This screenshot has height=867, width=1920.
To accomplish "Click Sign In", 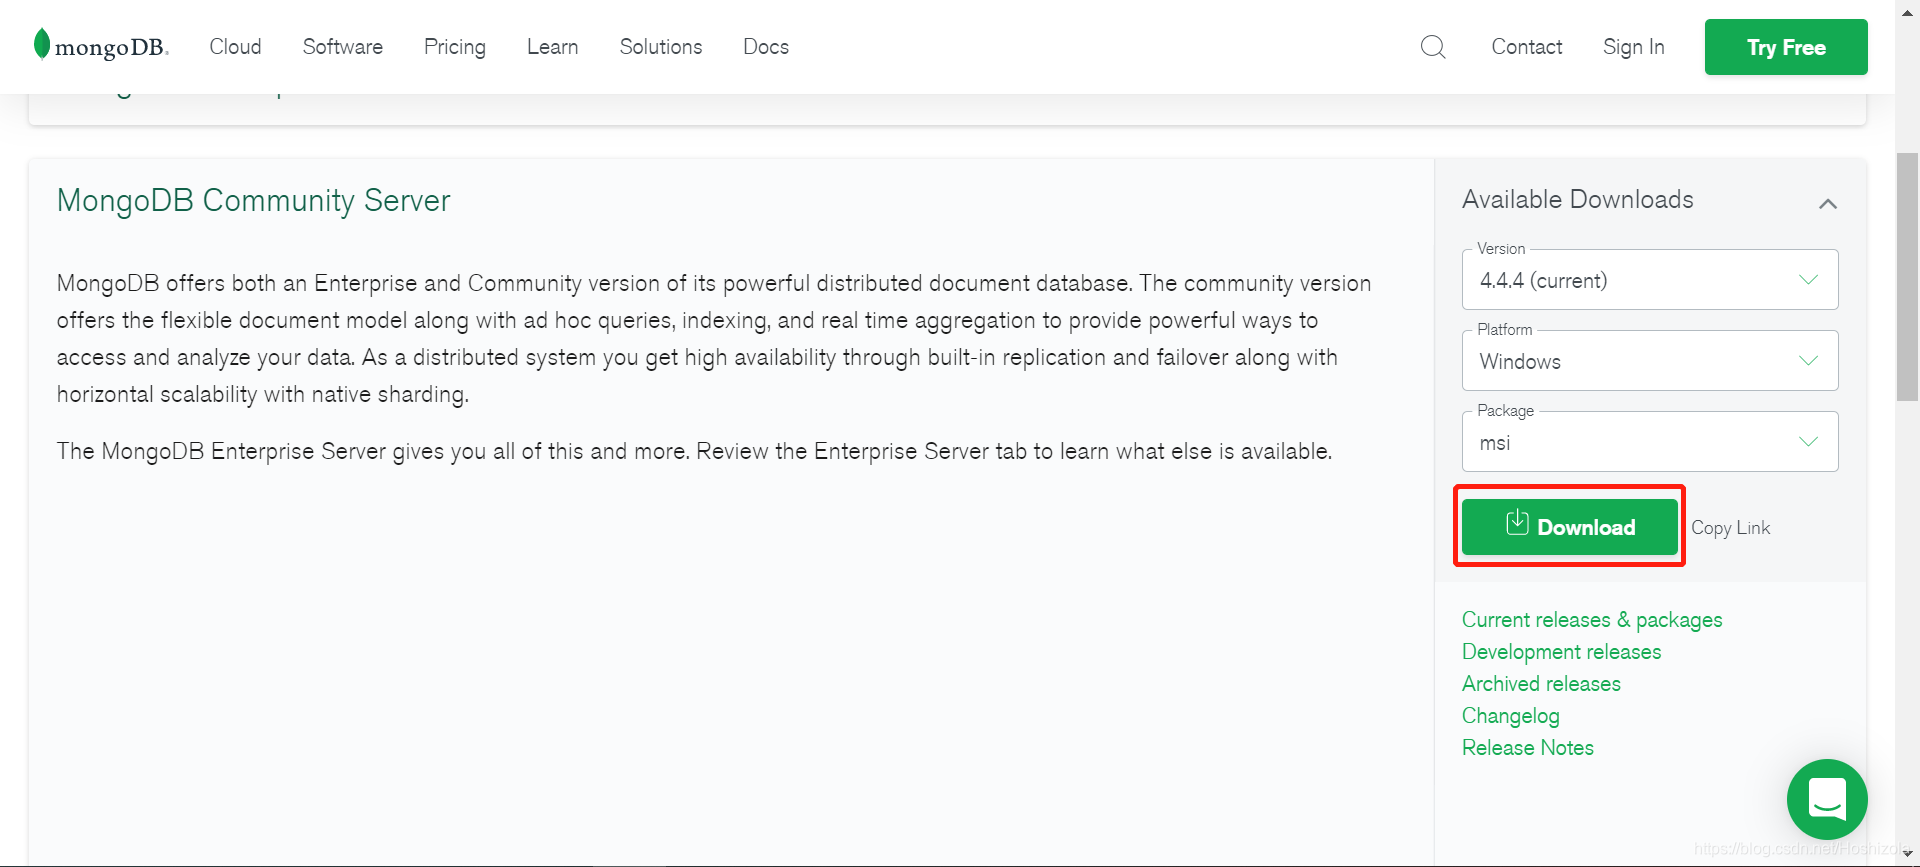I will click(1634, 47).
